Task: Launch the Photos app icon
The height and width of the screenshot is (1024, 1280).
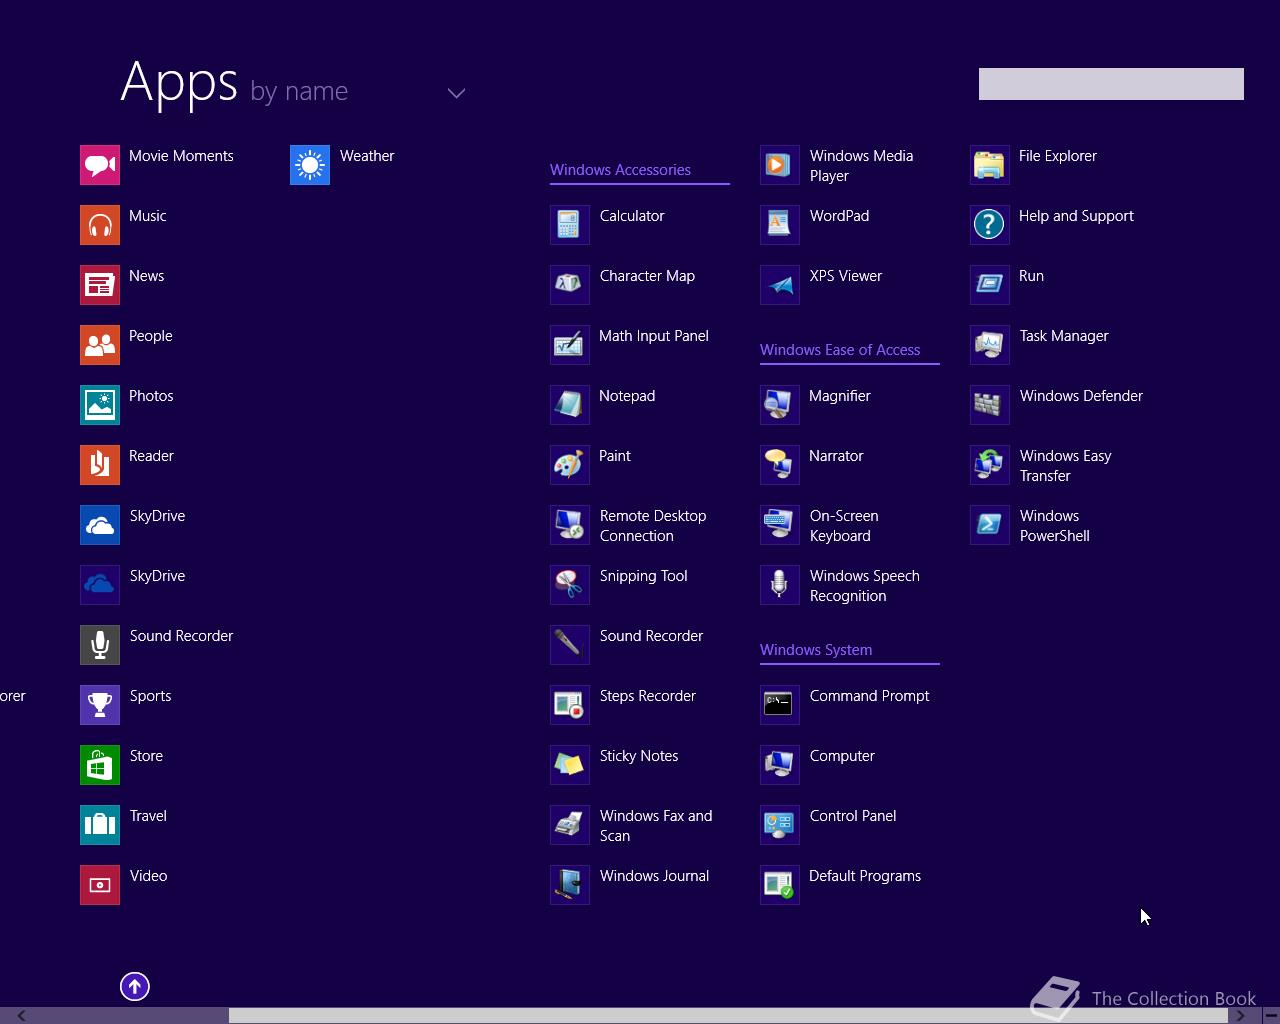Action: [100, 405]
